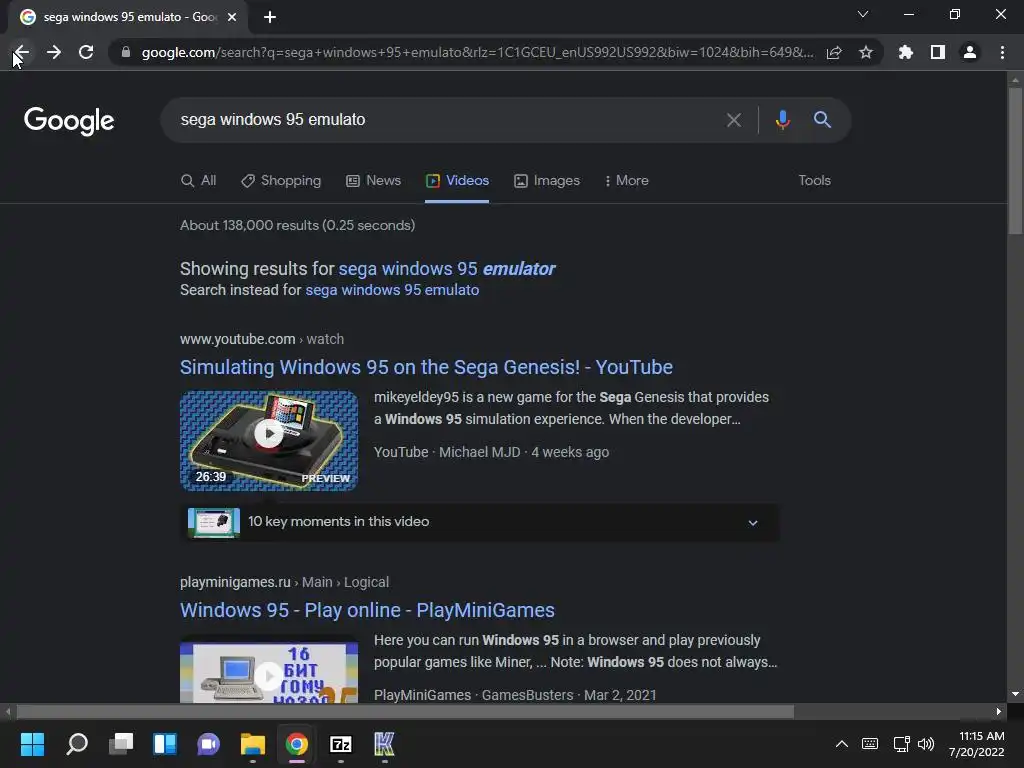Viewport: 1024px width, 768px height.
Task: Click playminigames.ru › Main › Logical breadcrumb
Action: coord(285,583)
